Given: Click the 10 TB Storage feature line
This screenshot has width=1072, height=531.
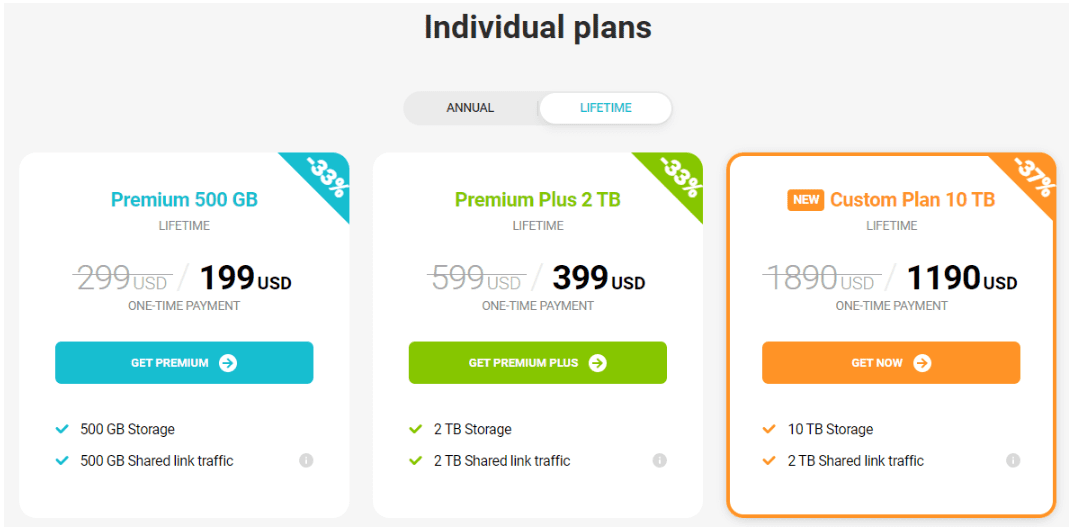Looking at the screenshot, I should pos(830,430).
